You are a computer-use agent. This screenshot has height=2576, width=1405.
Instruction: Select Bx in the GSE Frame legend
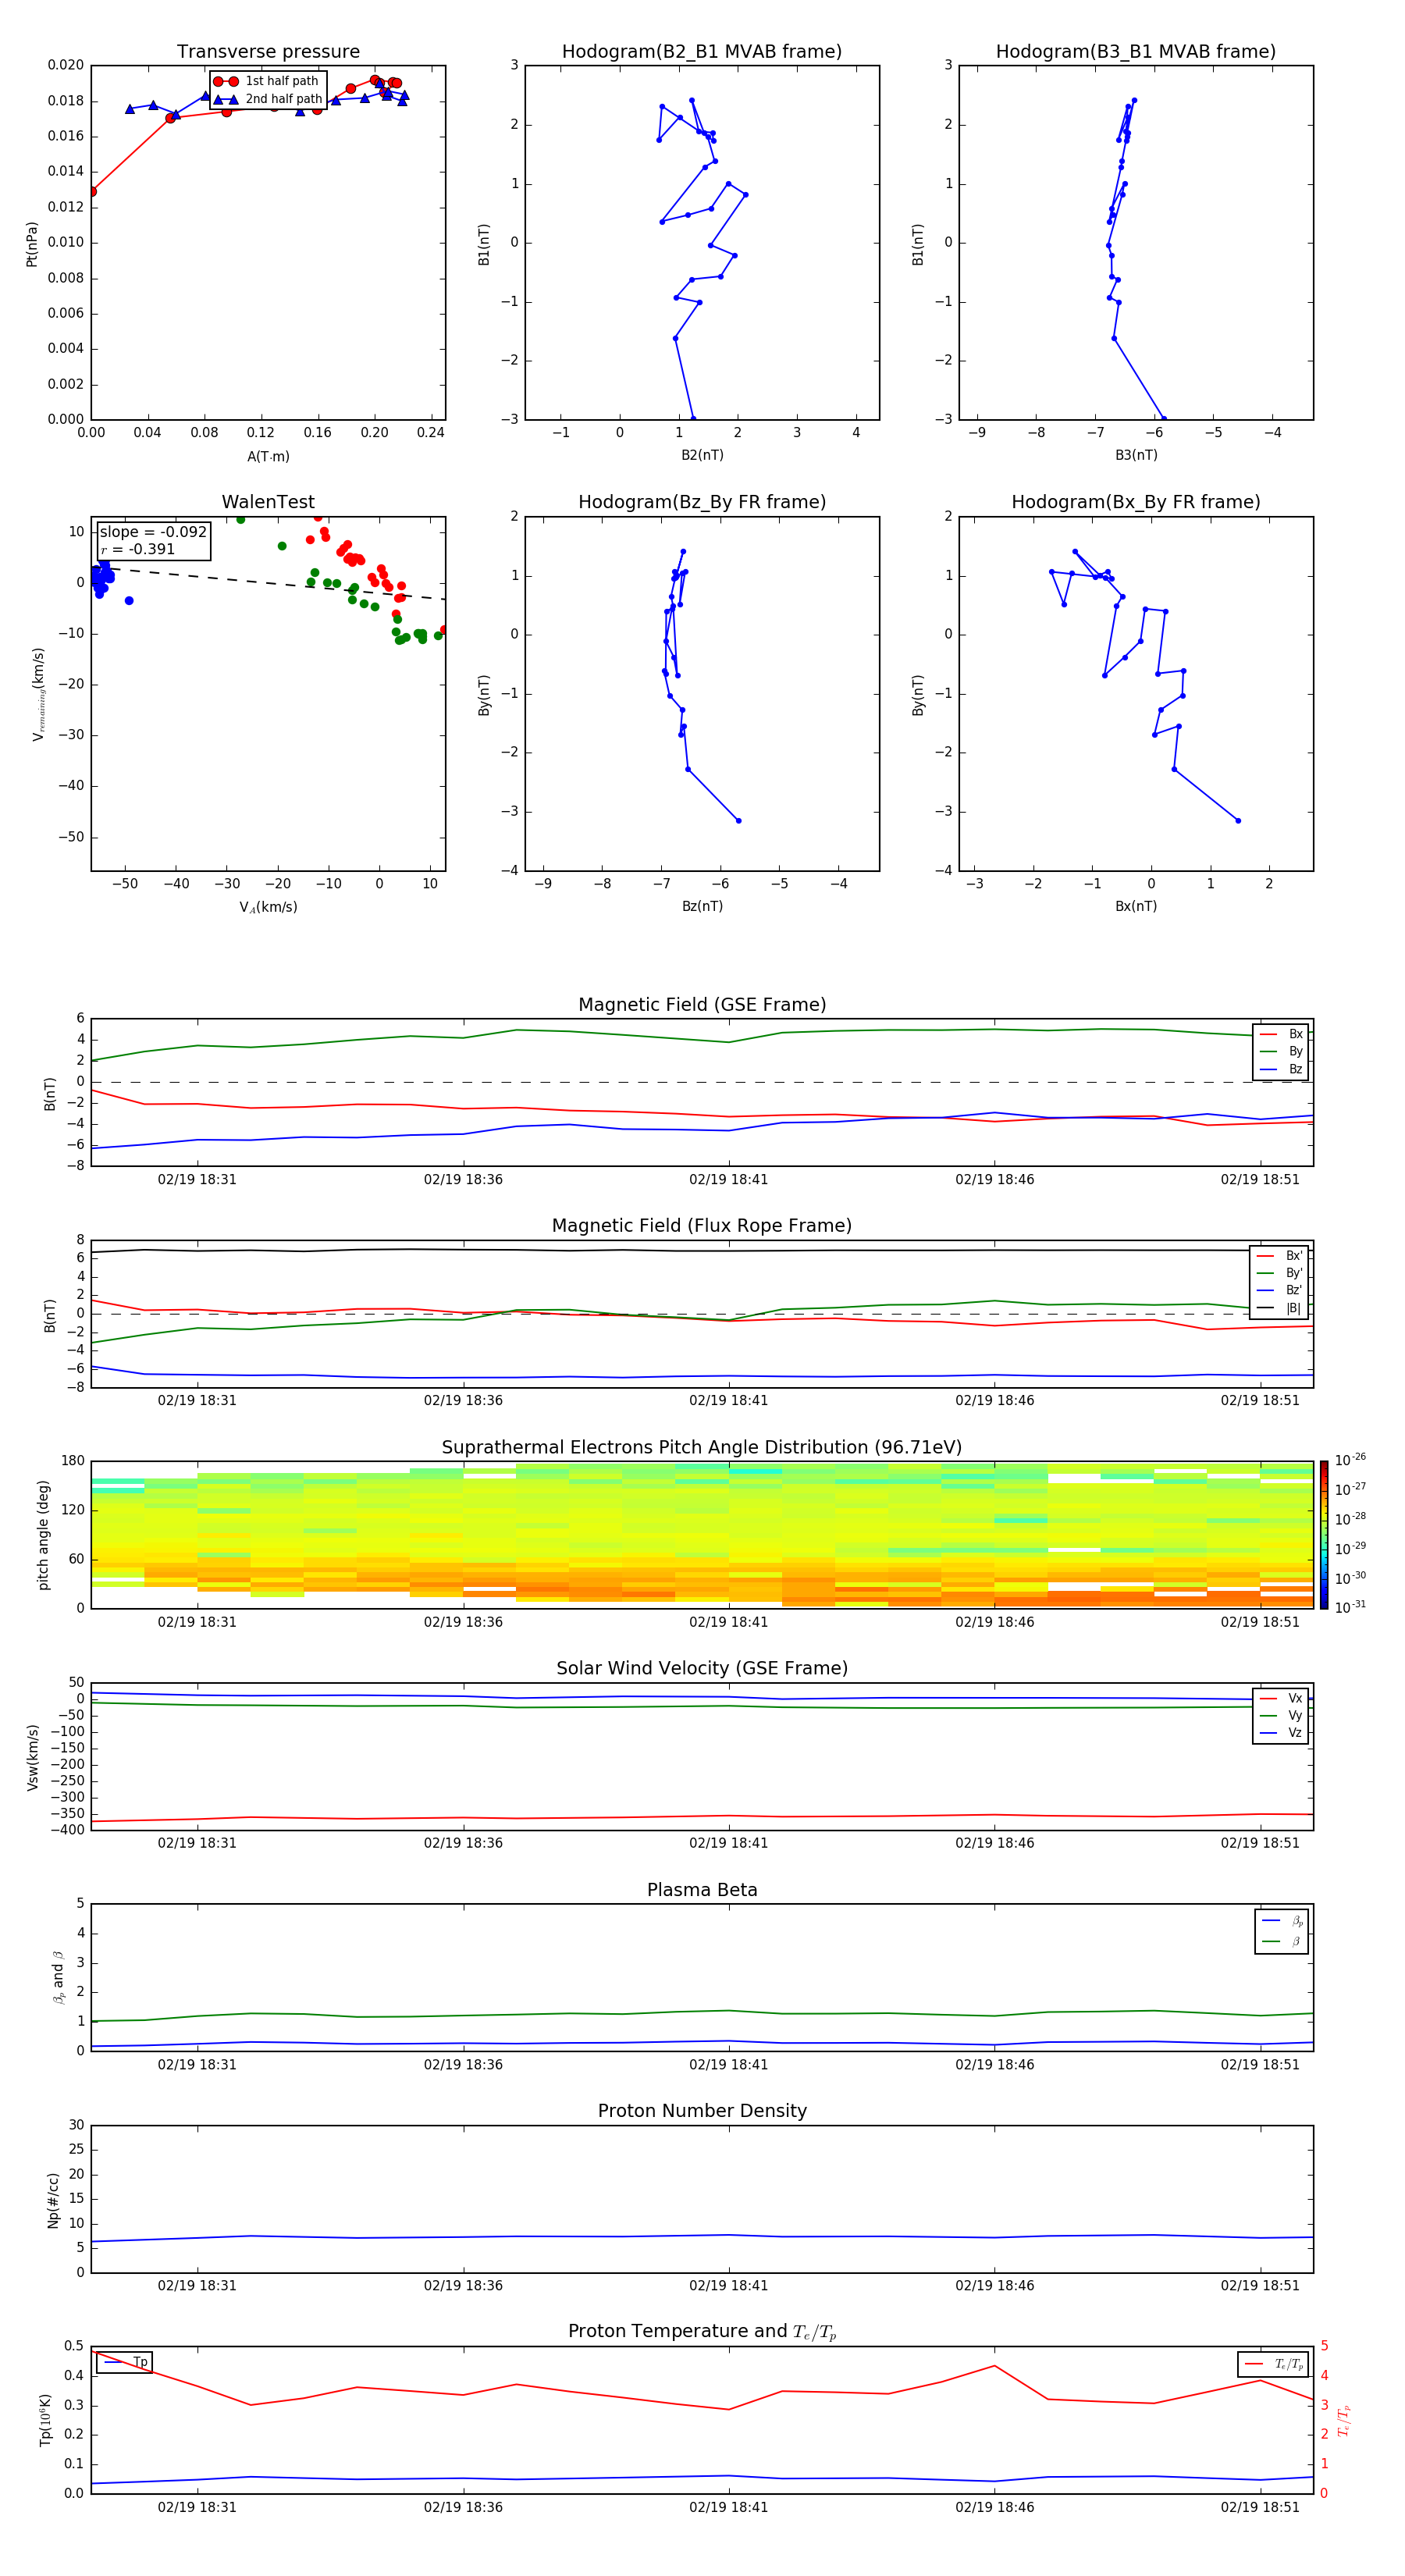(1281, 1034)
